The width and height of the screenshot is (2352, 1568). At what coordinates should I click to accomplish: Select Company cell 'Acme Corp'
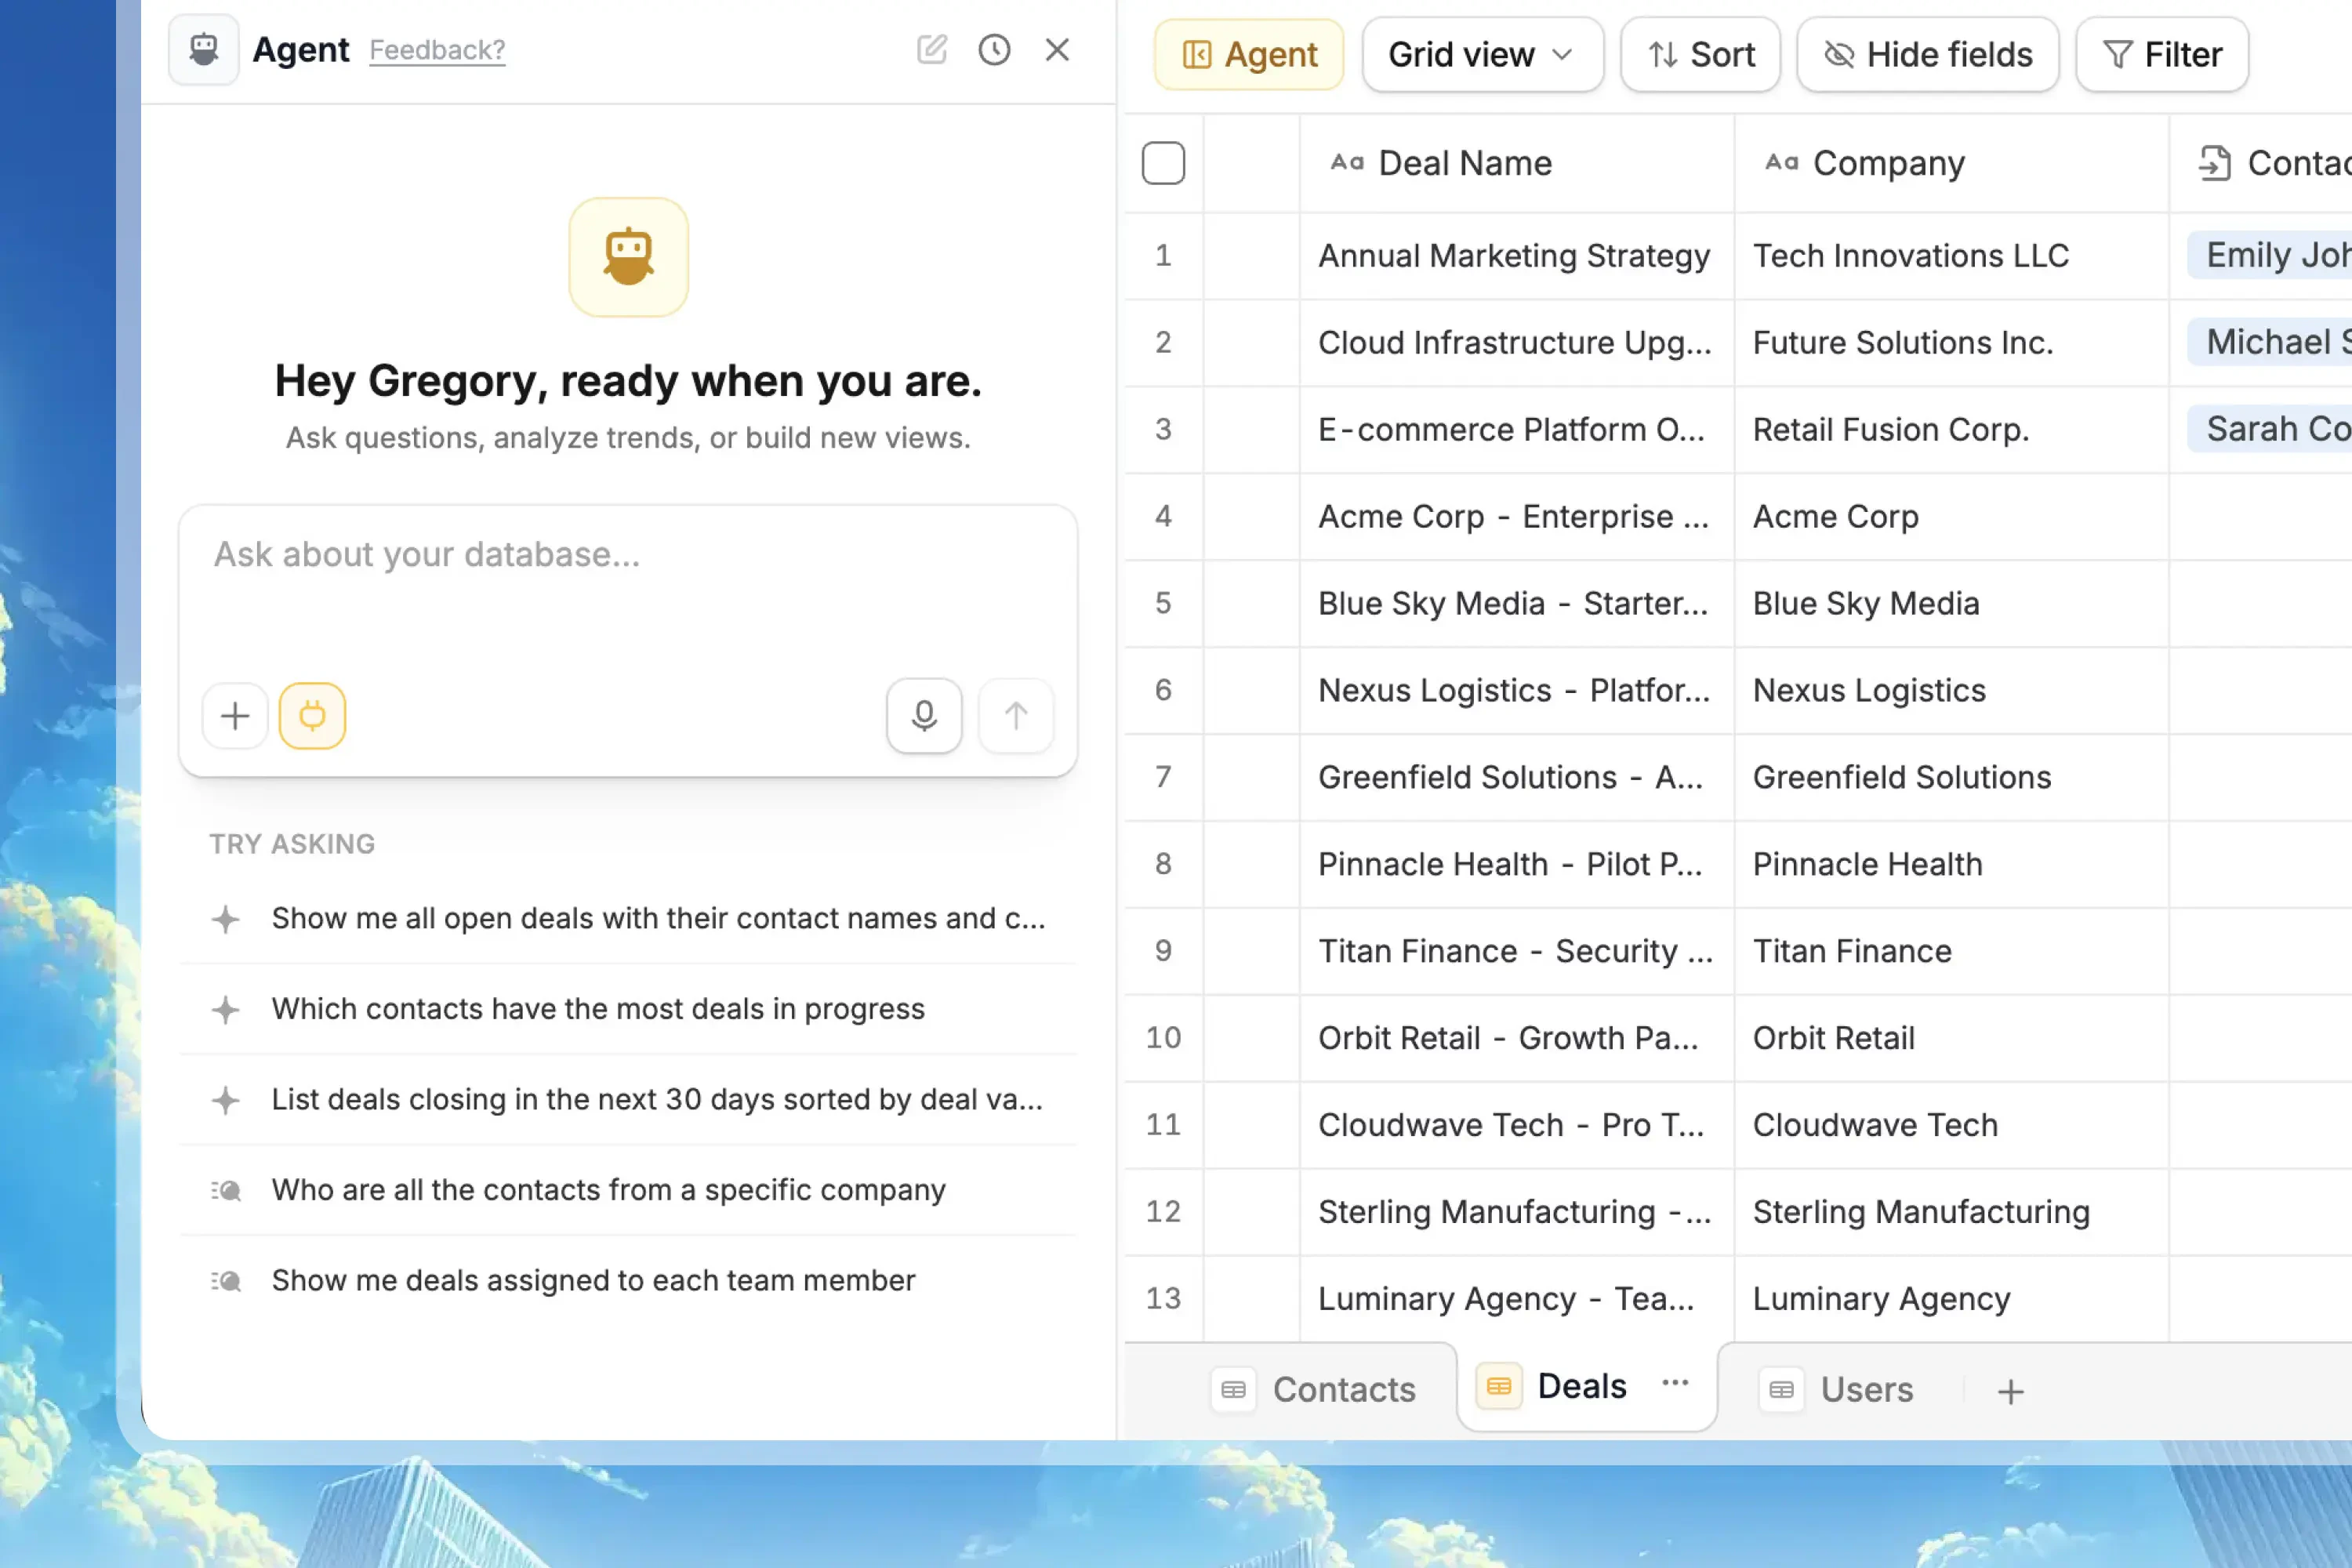(x=1951, y=517)
